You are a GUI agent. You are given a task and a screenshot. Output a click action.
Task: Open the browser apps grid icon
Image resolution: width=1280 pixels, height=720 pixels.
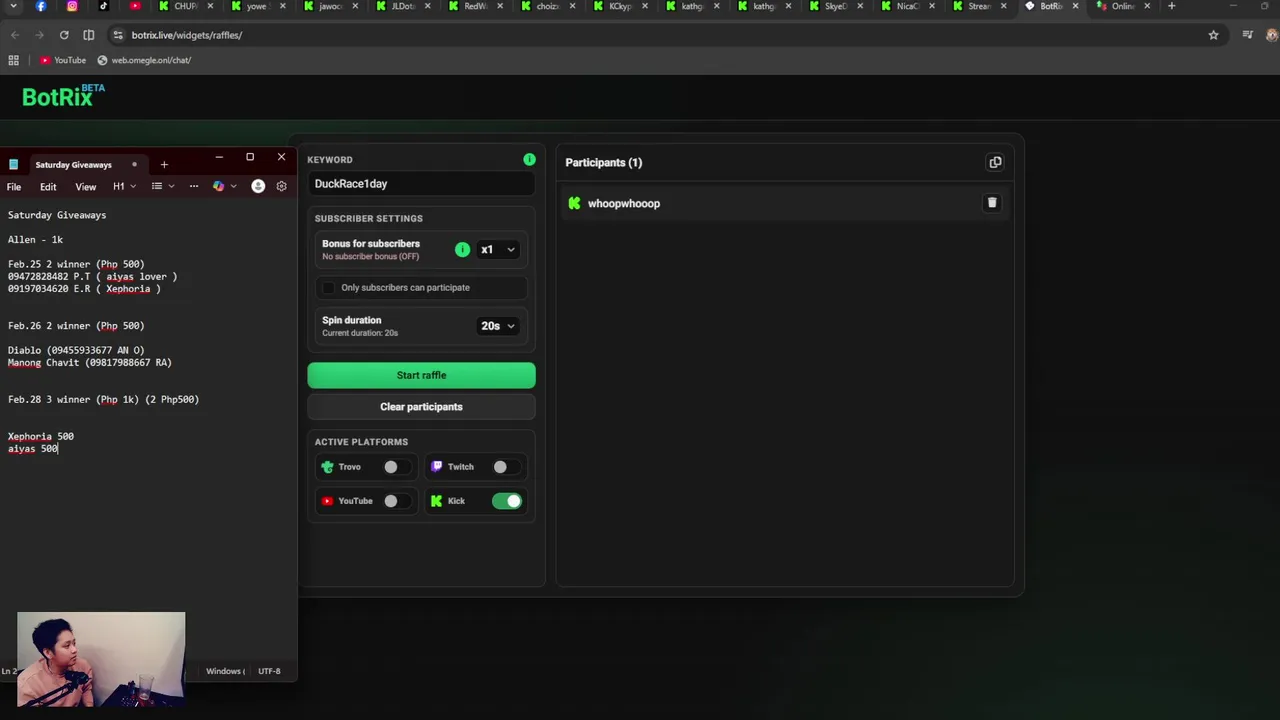click(x=13, y=60)
